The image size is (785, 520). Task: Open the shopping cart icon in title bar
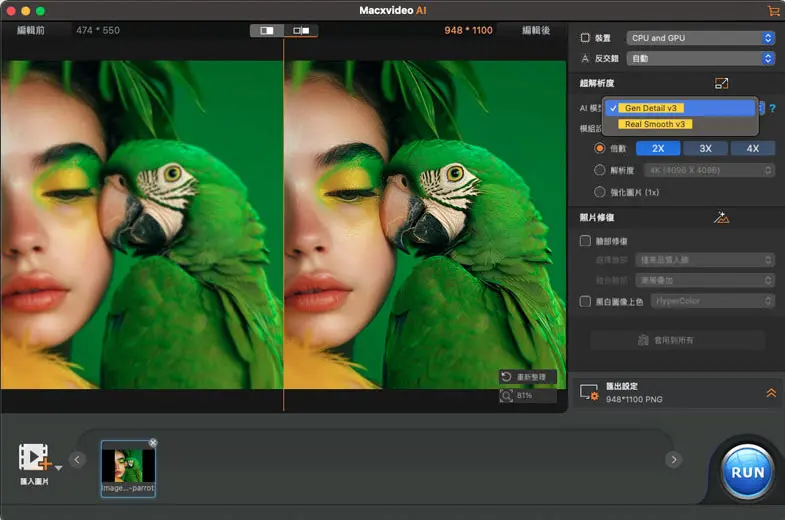point(773,10)
